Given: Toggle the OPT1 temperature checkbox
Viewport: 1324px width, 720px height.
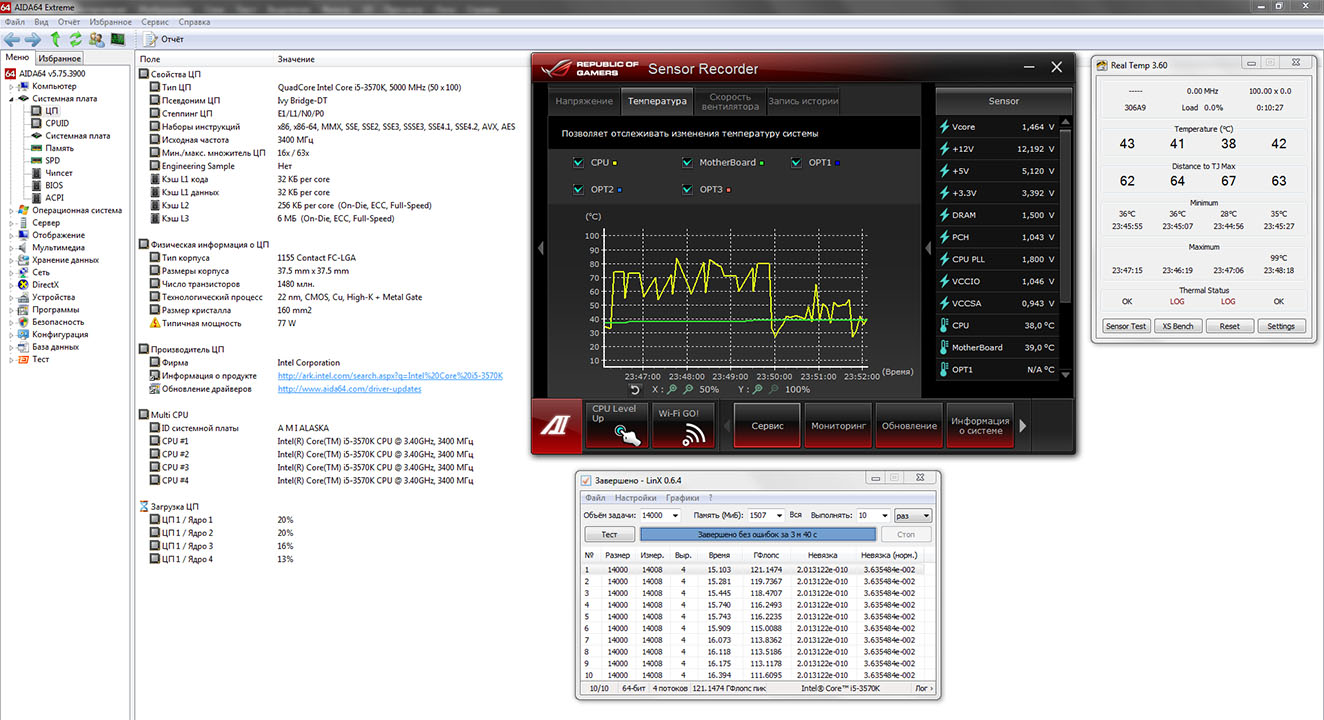Looking at the screenshot, I should (796, 162).
